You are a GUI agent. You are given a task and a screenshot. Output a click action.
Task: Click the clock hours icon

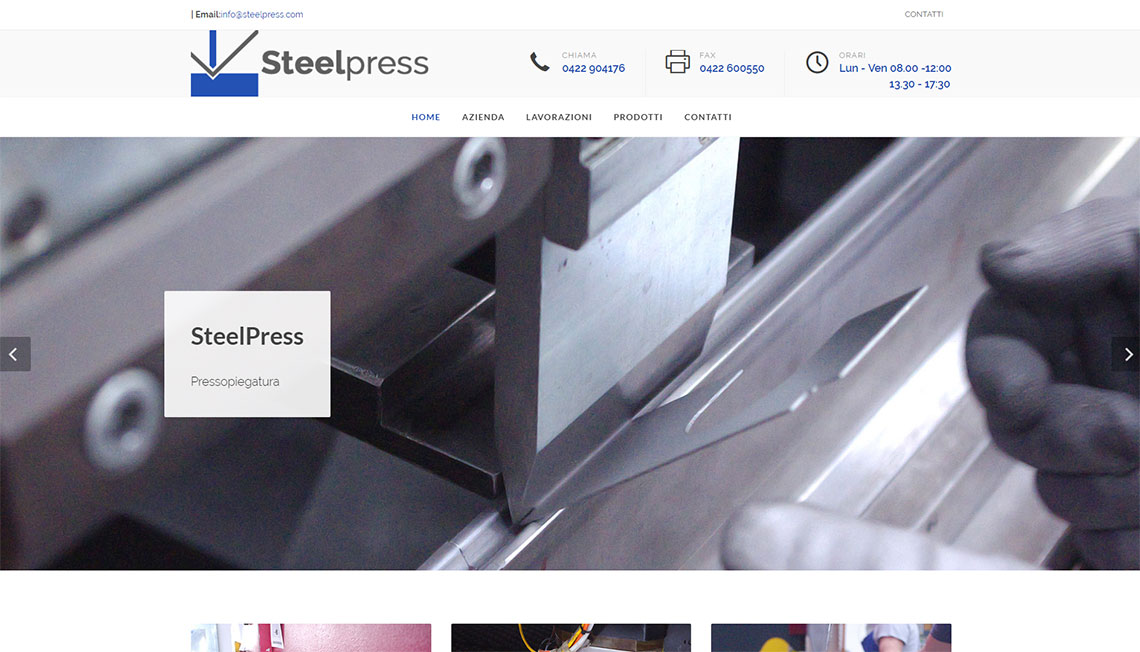(x=817, y=62)
